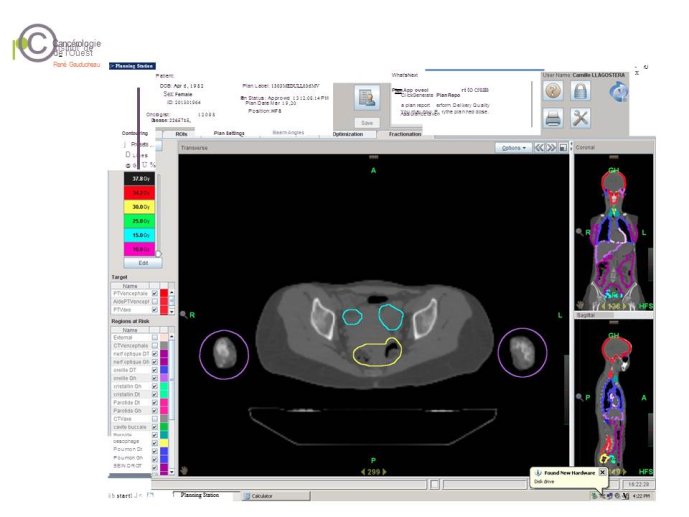Switch to the Fractionation tab

pyautogui.click(x=405, y=134)
